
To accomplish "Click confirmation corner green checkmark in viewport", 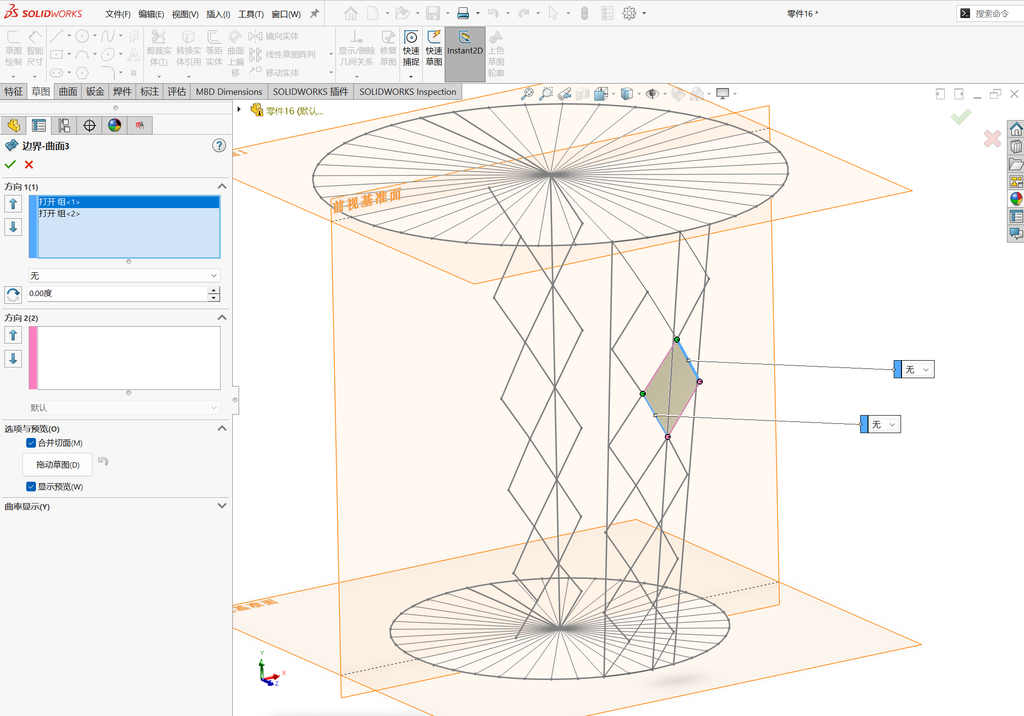I will click(961, 117).
